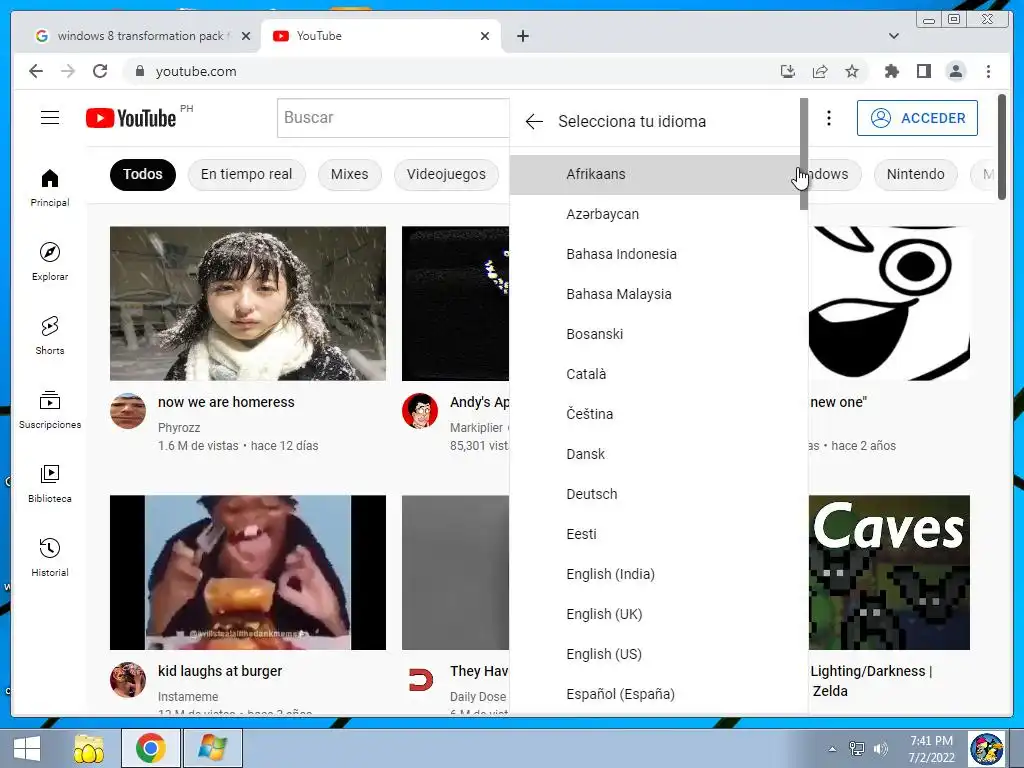This screenshot has width=1024, height=768.
Task: Choose Bahasa Indonesia language
Action: pos(654,254)
